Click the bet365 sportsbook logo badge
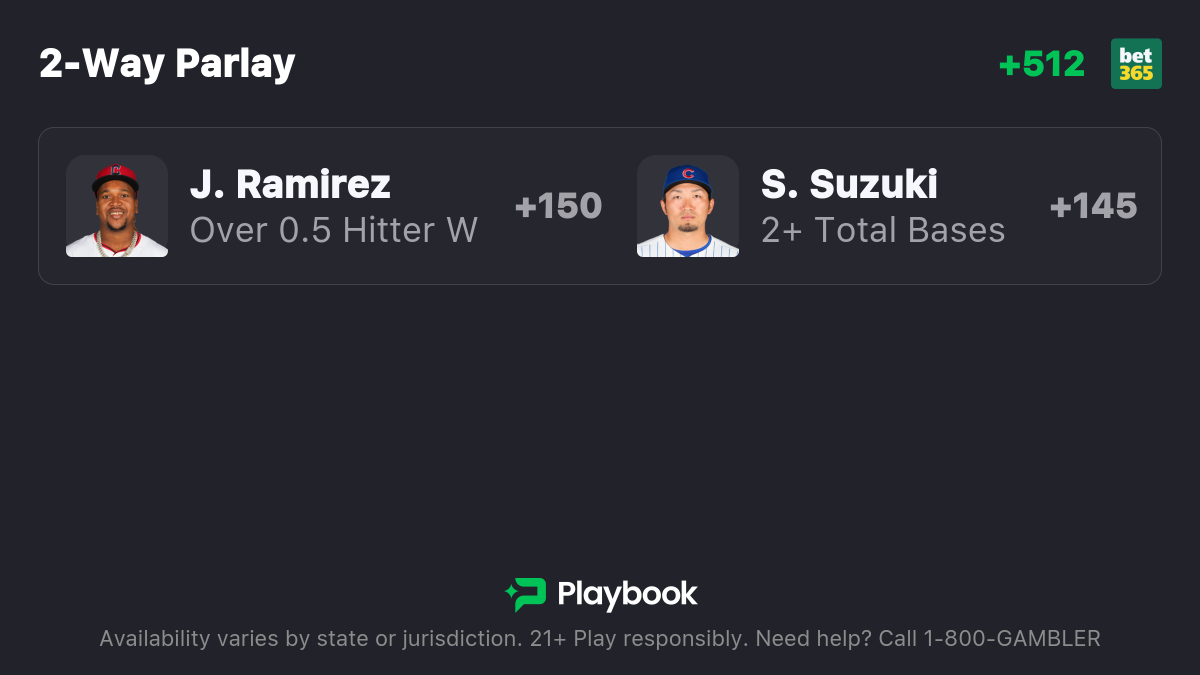Viewport: 1200px width, 675px height. pos(1136,64)
